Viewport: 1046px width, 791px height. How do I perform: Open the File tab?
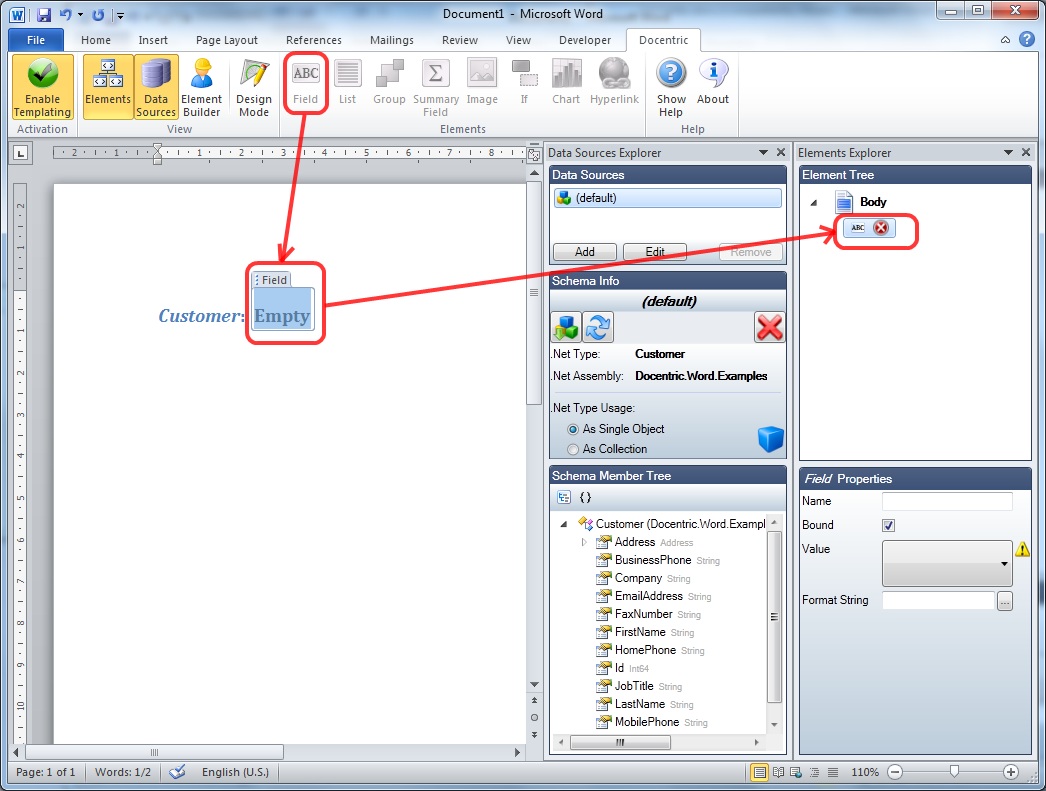[x=36, y=40]
